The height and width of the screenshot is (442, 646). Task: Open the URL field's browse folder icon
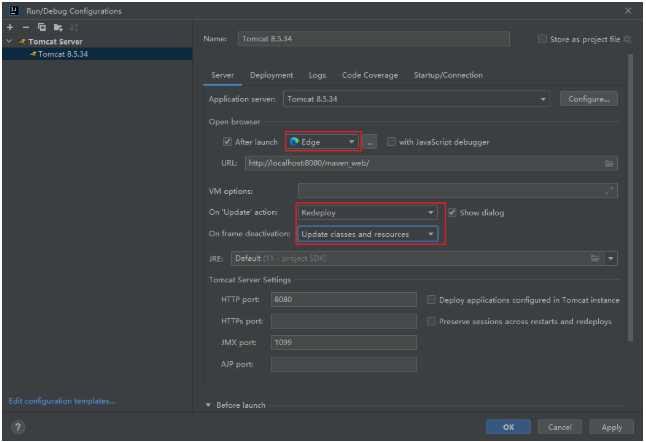pyautogui.click(x=608, y=163)
